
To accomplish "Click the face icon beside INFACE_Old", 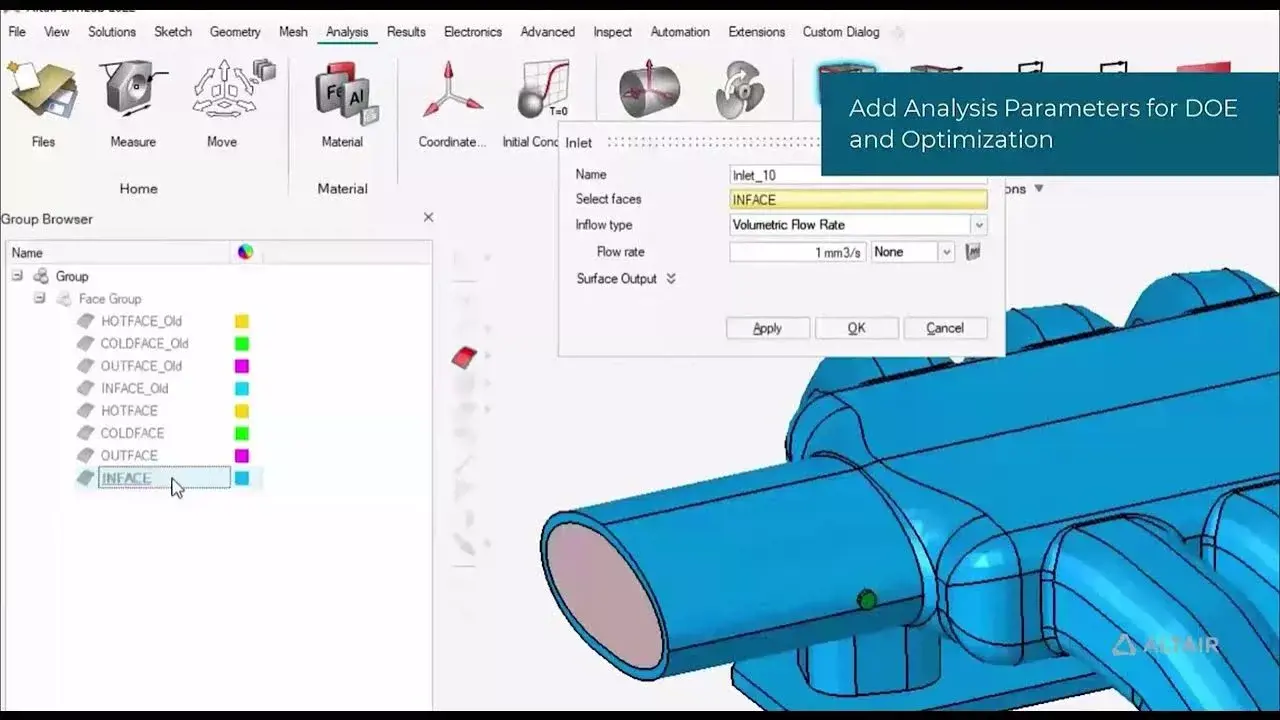I will pyautogui.click(x=87, y=388).
